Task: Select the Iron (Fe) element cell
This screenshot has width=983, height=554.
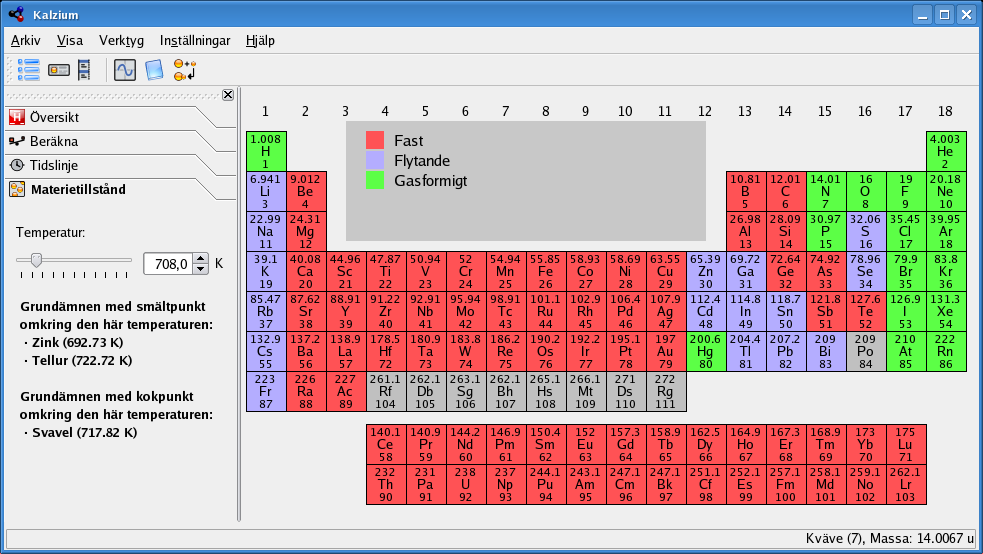Action: pos(545,271)
